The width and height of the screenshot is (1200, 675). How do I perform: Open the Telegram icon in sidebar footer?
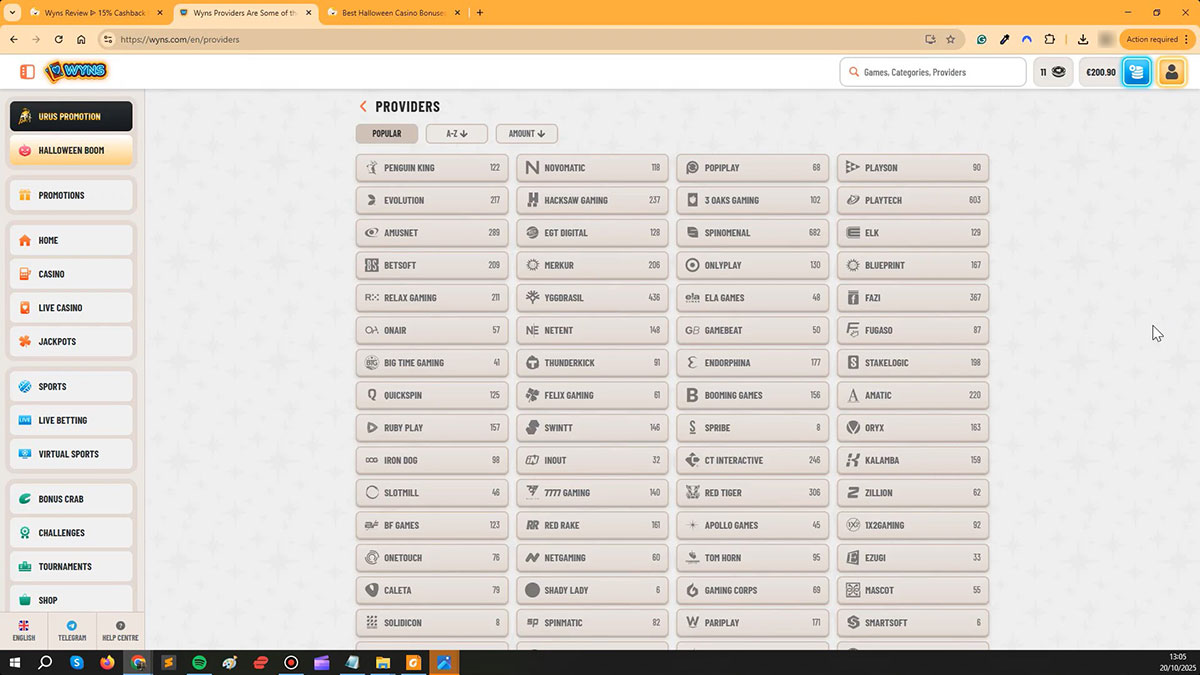point(72,630)
